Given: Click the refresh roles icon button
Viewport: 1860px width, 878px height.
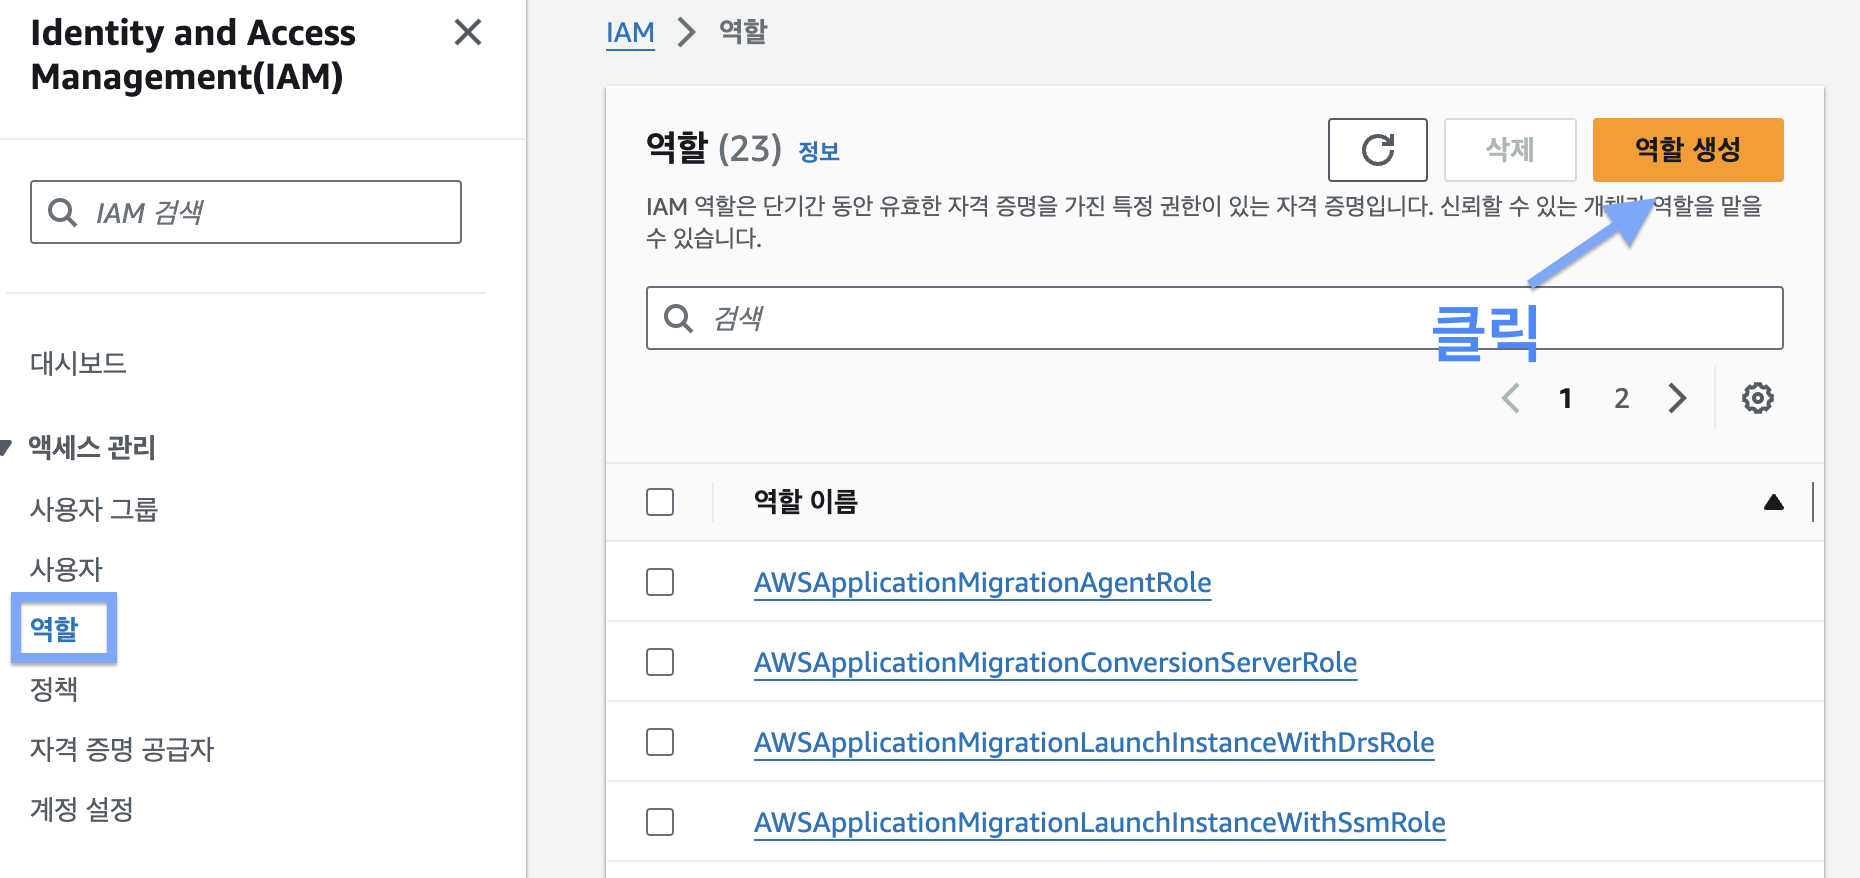Looking at the screenshot, I should [1377, 150].
